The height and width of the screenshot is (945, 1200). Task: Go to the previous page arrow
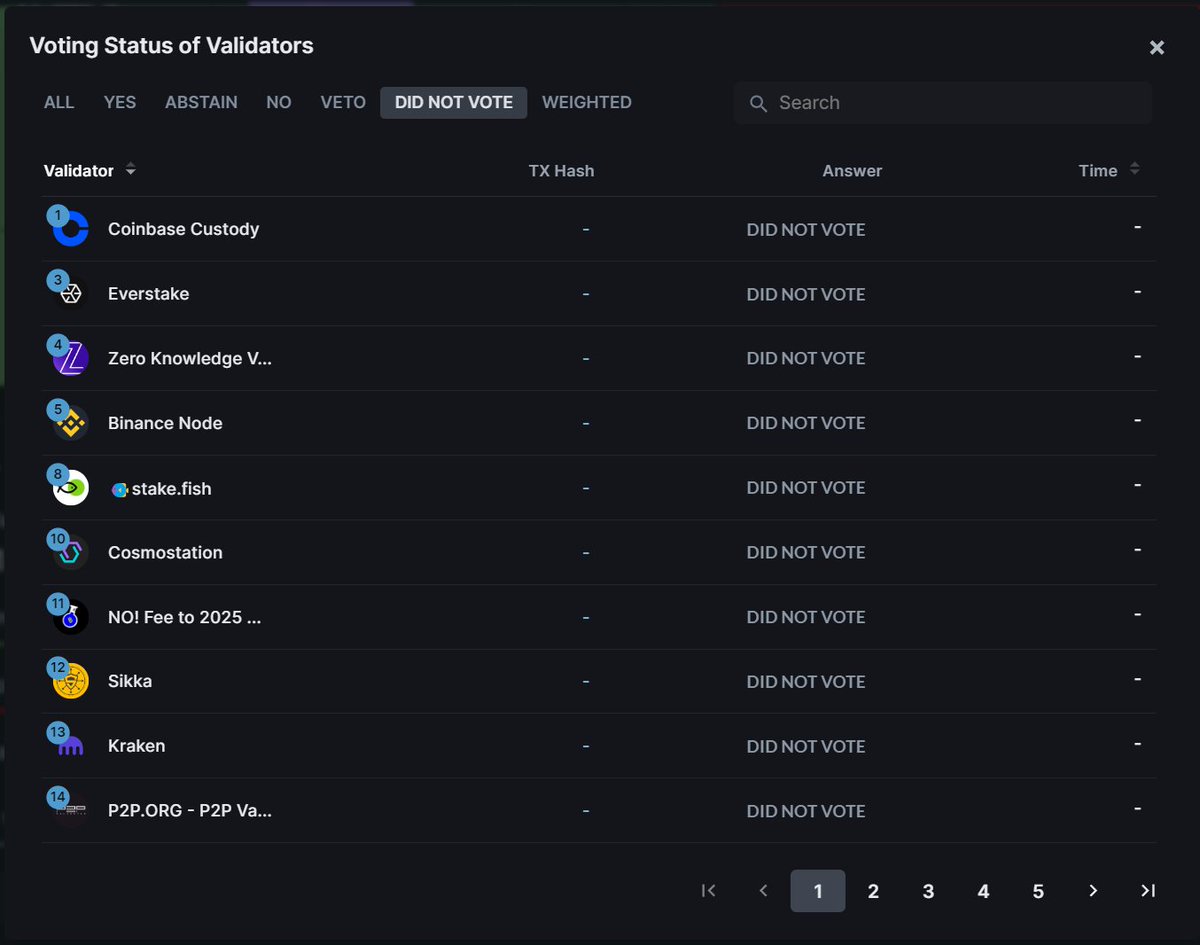point(763,890)
